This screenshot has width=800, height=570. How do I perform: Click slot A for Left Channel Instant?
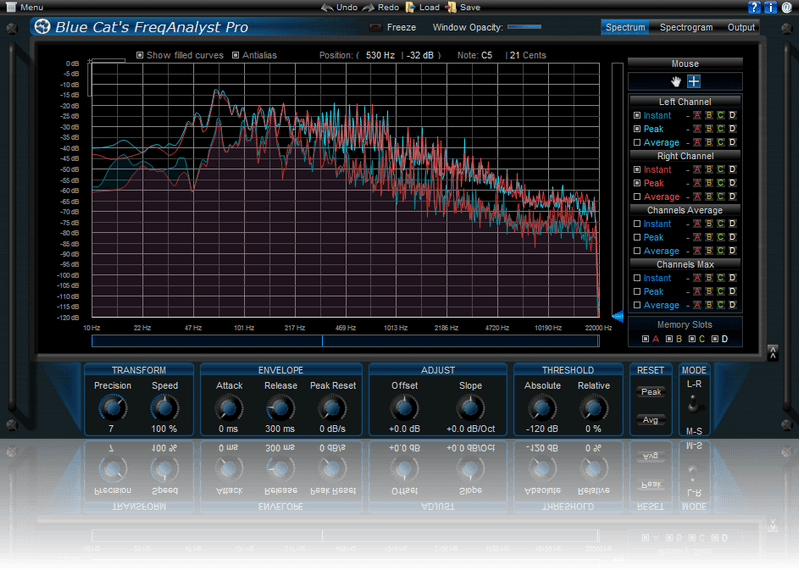coord(697,115)
